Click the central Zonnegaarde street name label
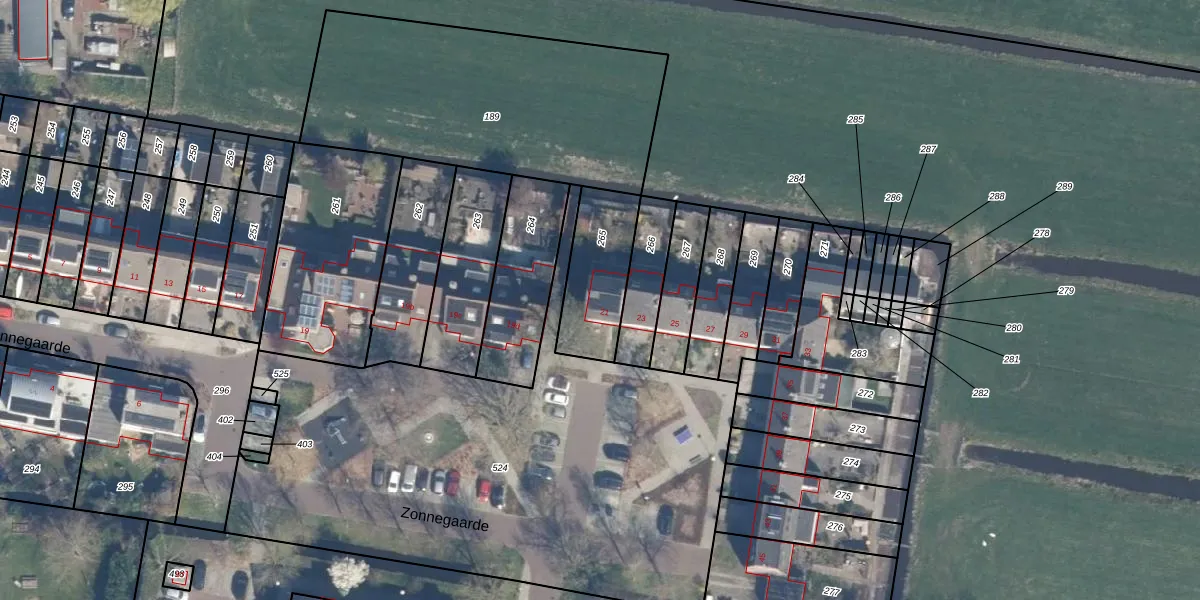This screenshot has height=600, width=1200. 444,519
